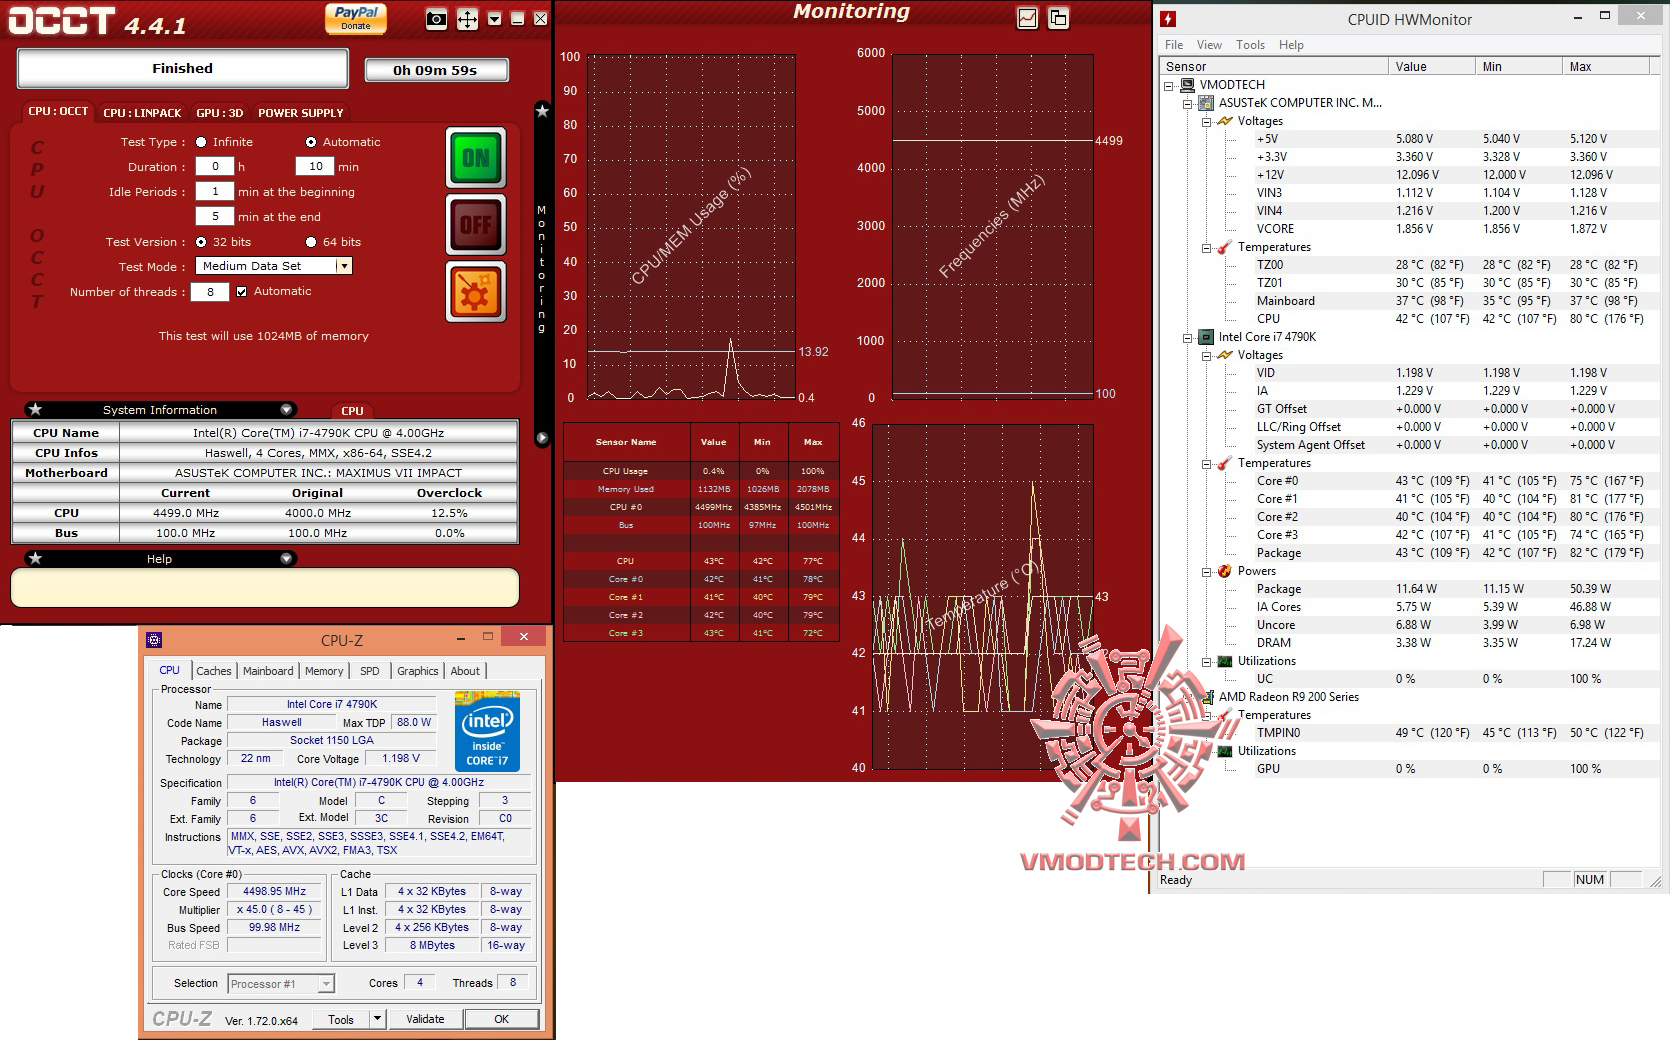Open the Tools dropdown arrow in CPU-Z
The width and height of the screenshot is (1670, 1040).
(377, 1019)
